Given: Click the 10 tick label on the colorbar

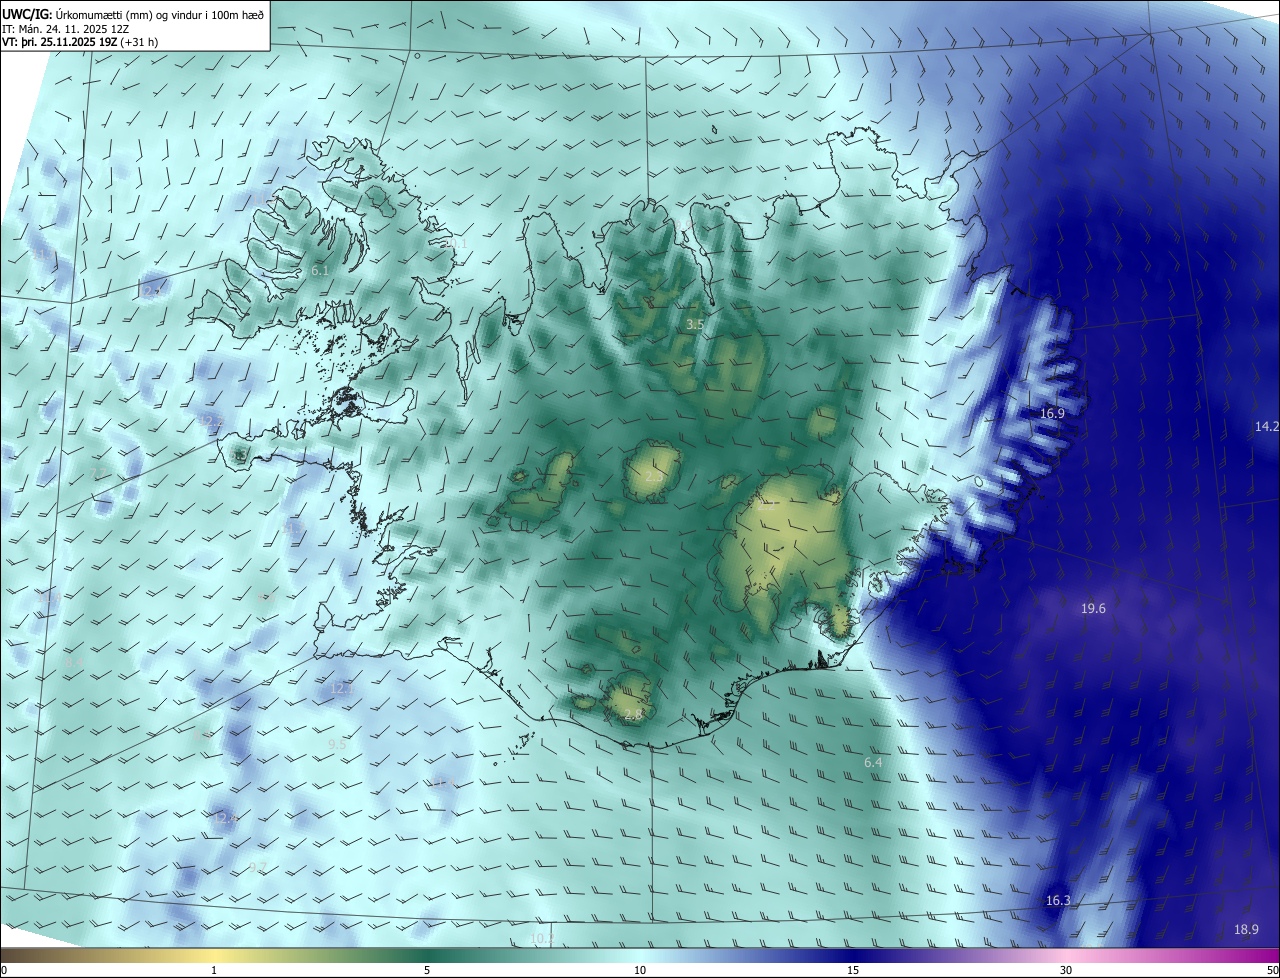Looking at the screenshot, I should pyautogui.click(x=640, y=970).
